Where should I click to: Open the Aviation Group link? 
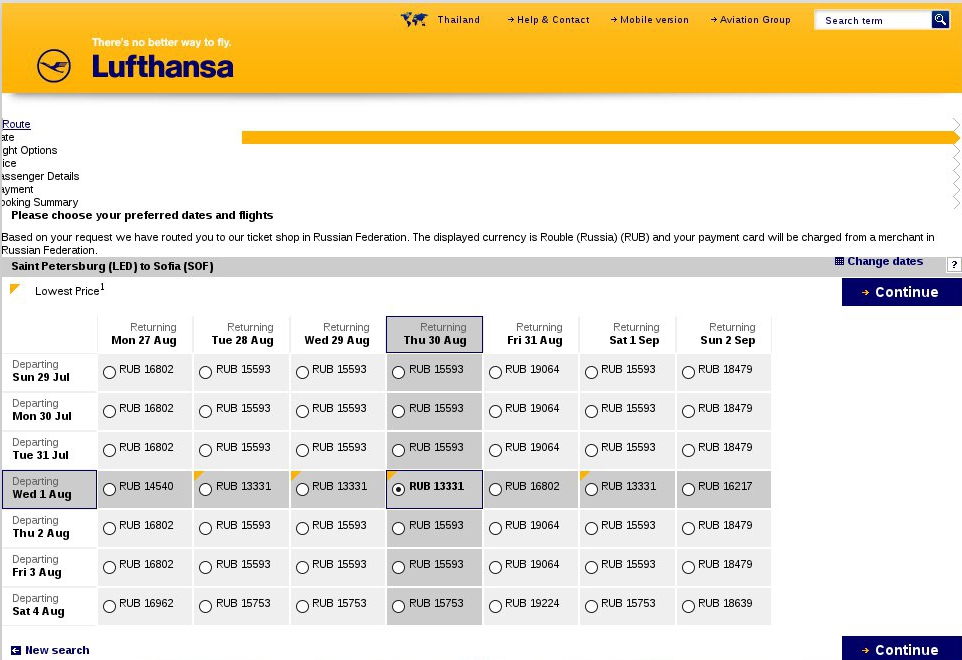[x=750, y=20]
